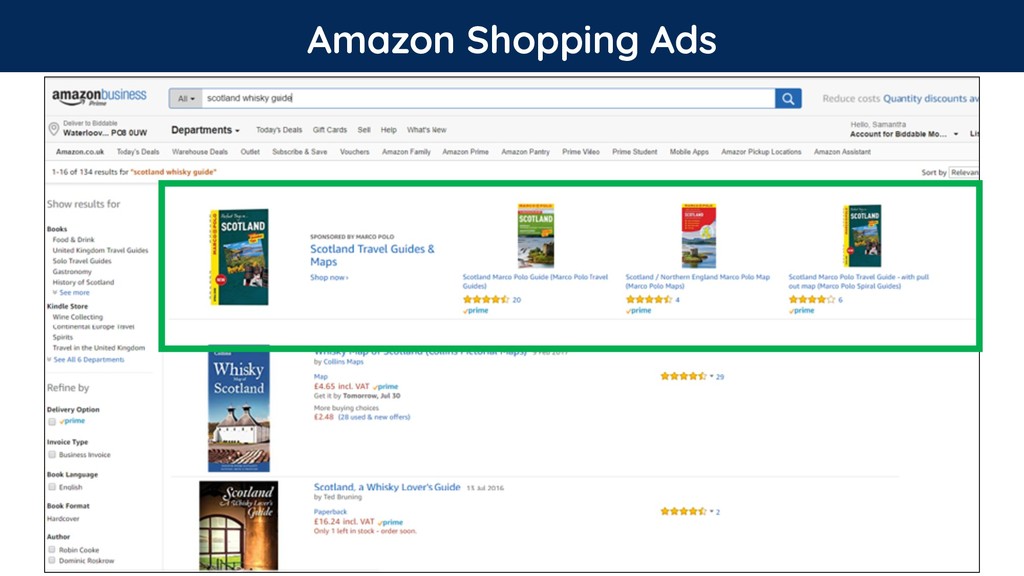1024x576 pixels.
Task: Tick the Prime delivery option checkbox
Action: pos(52,422)
